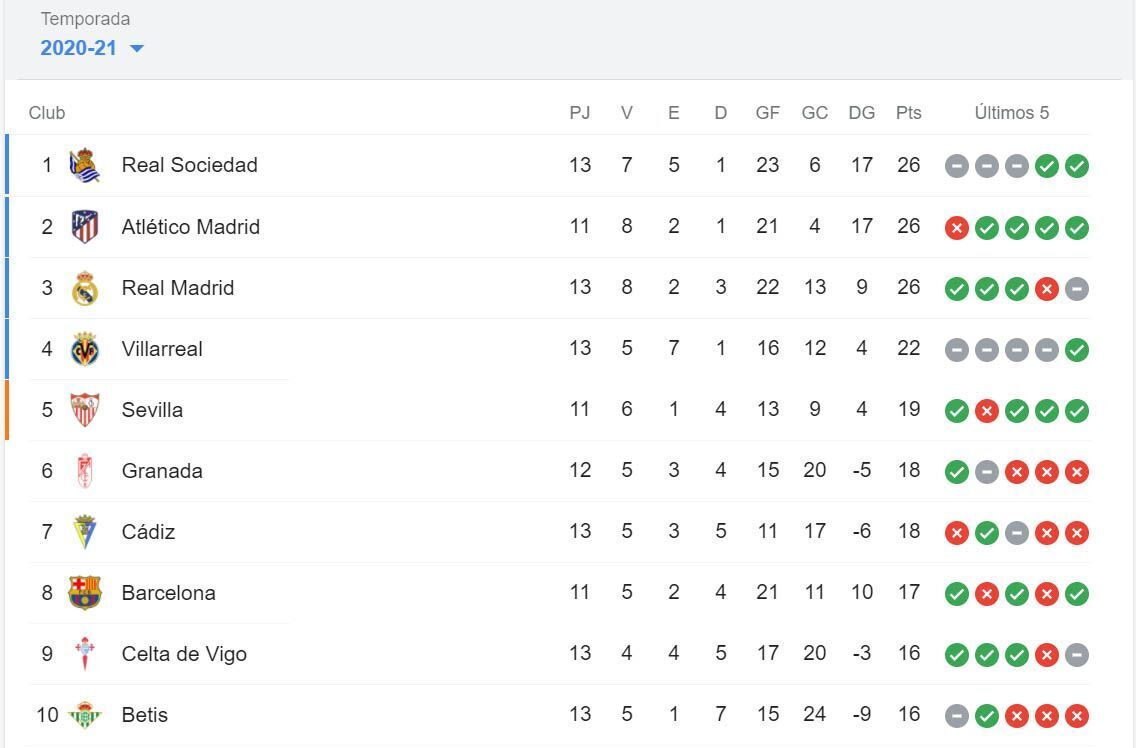Open the Granada team name link
Viewport: 1136px width, 748px height.
(x=162, y=471)
